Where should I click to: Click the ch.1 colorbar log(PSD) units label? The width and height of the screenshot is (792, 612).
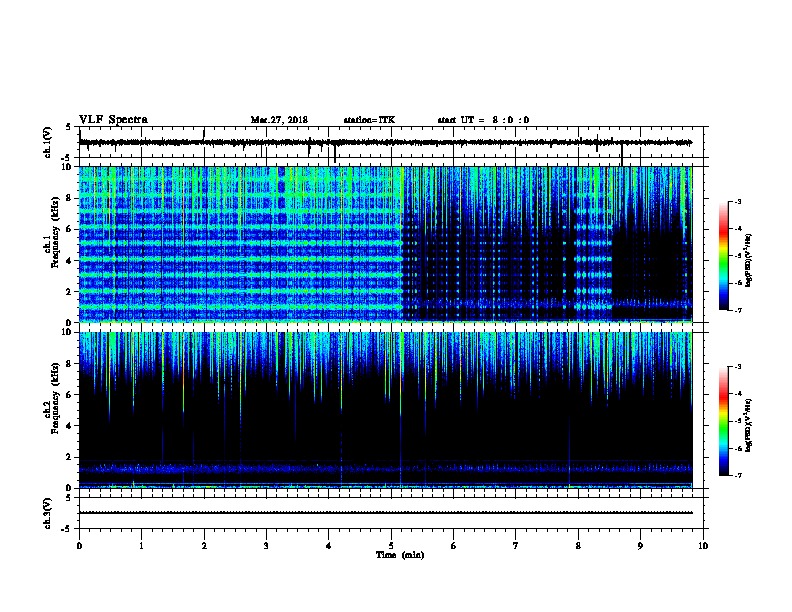tap(748, 260)
